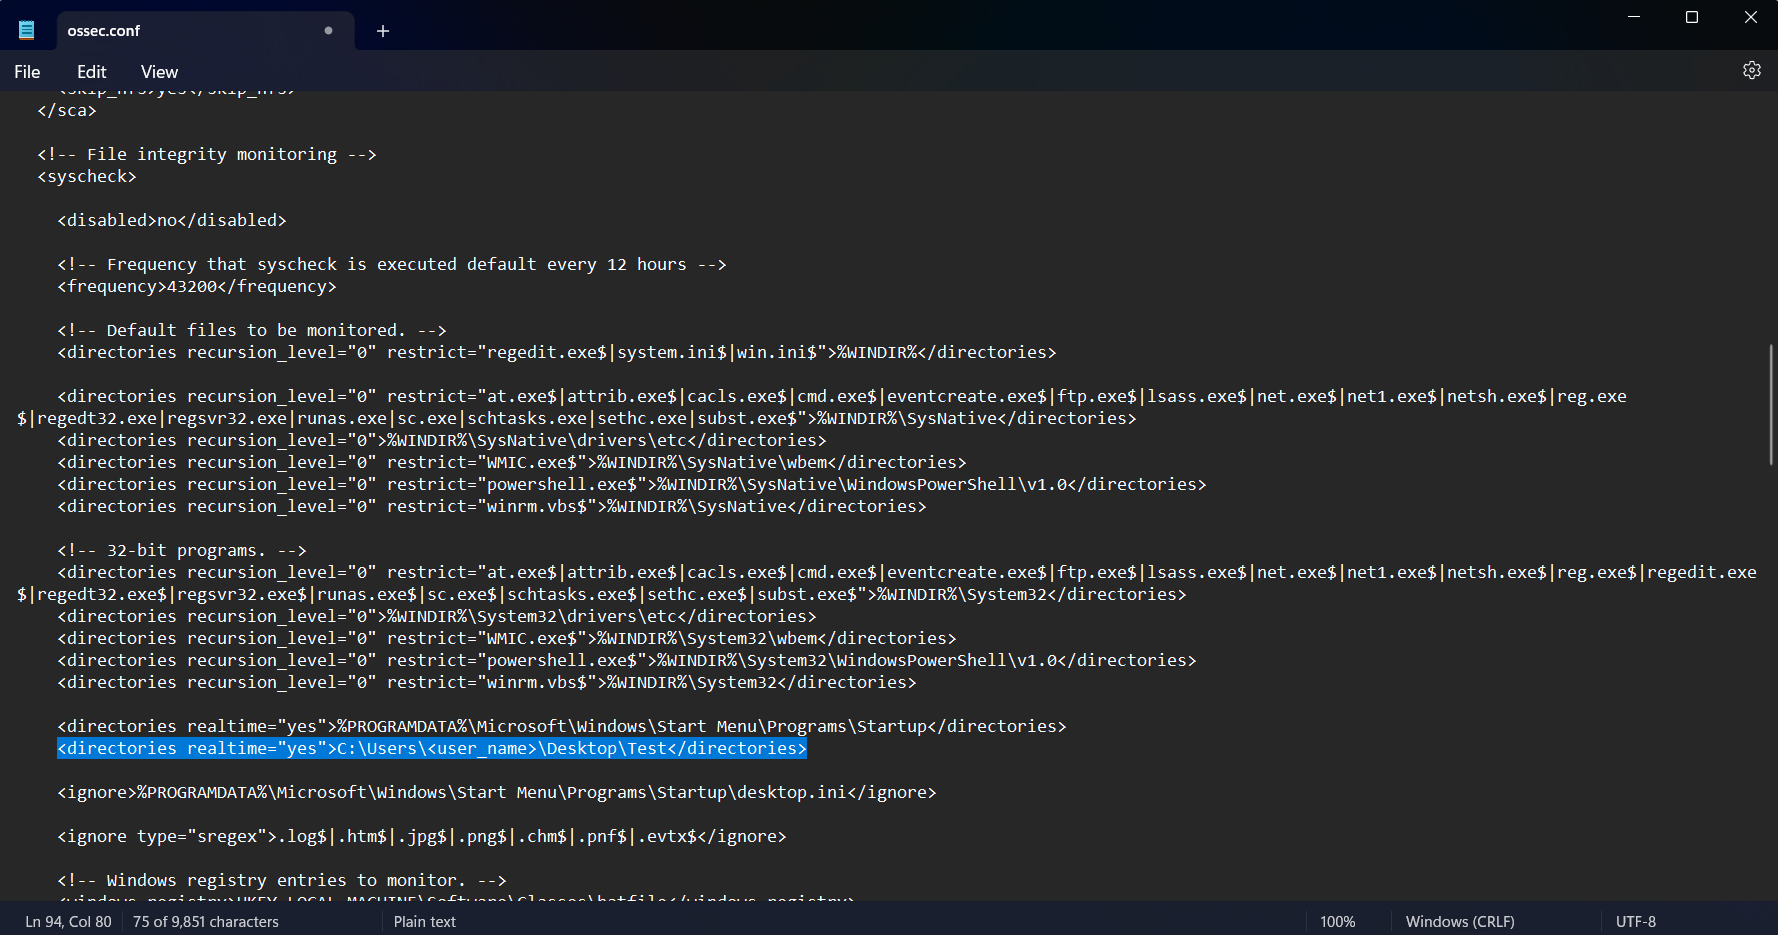Click the winrm.vbs$ System32 line
This screenshot has width=1778, height=935.
tap(487, 682)
